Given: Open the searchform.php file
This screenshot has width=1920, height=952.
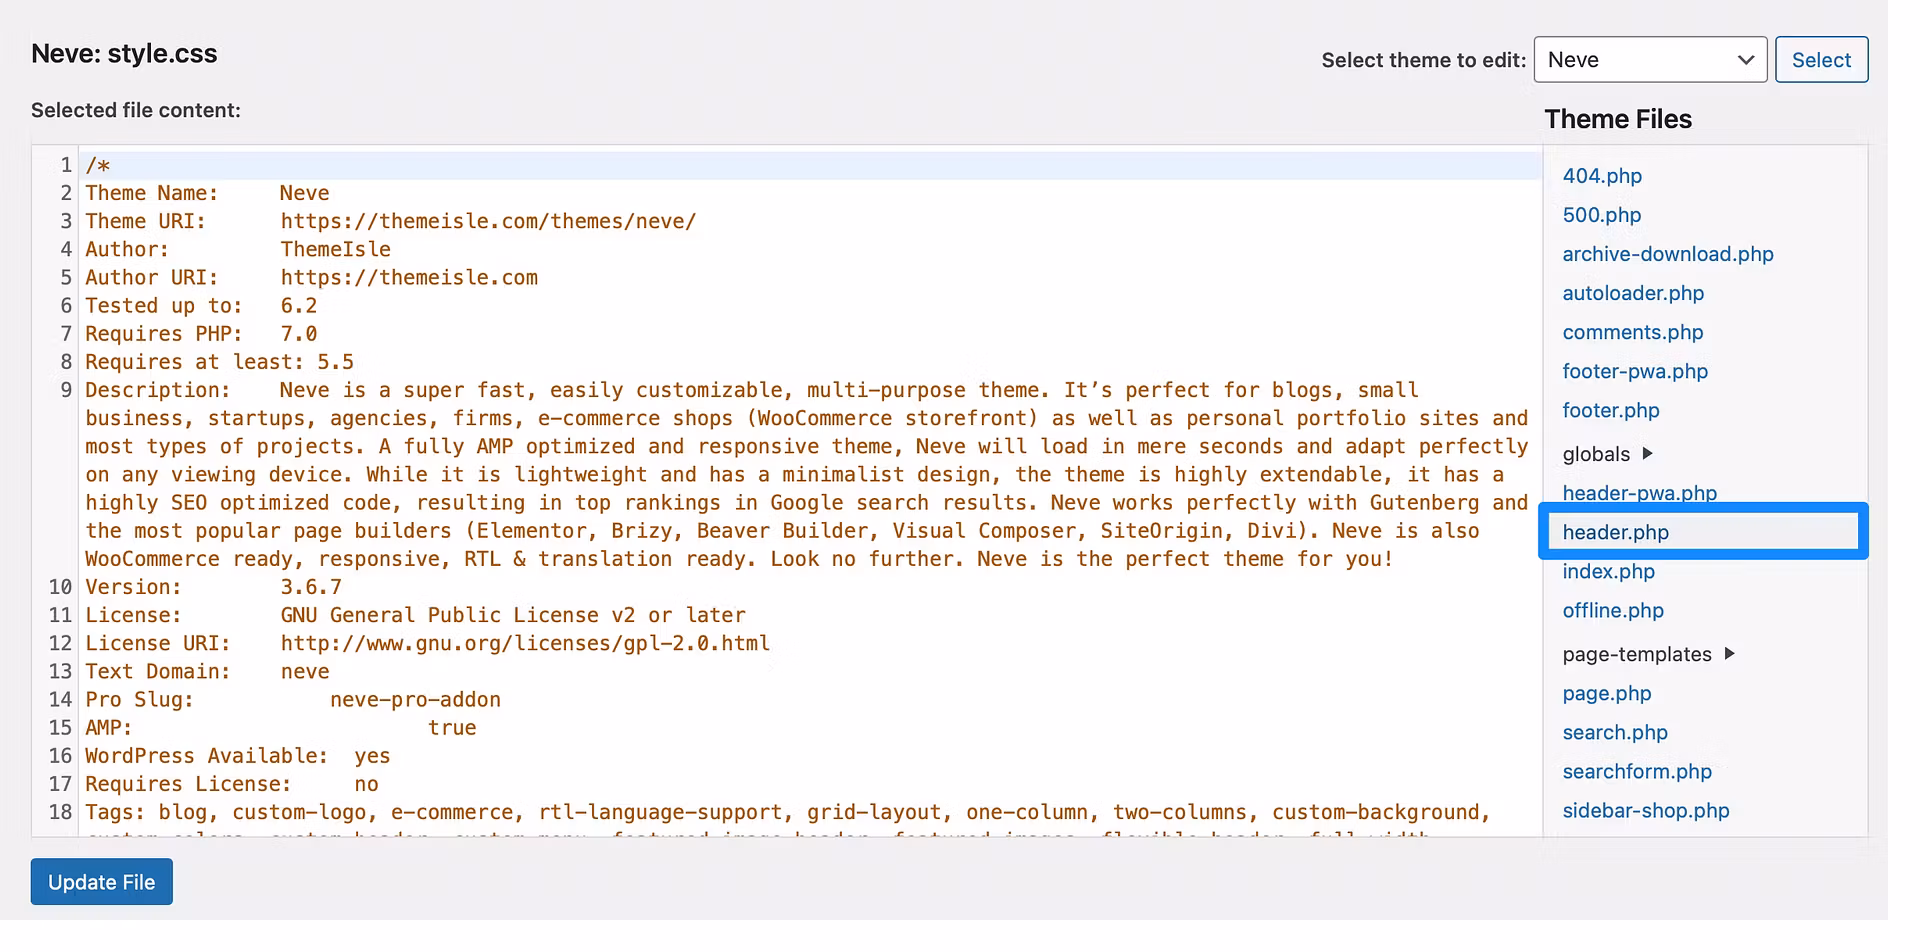Looking at the screenshot, I should coord(1636,771).
